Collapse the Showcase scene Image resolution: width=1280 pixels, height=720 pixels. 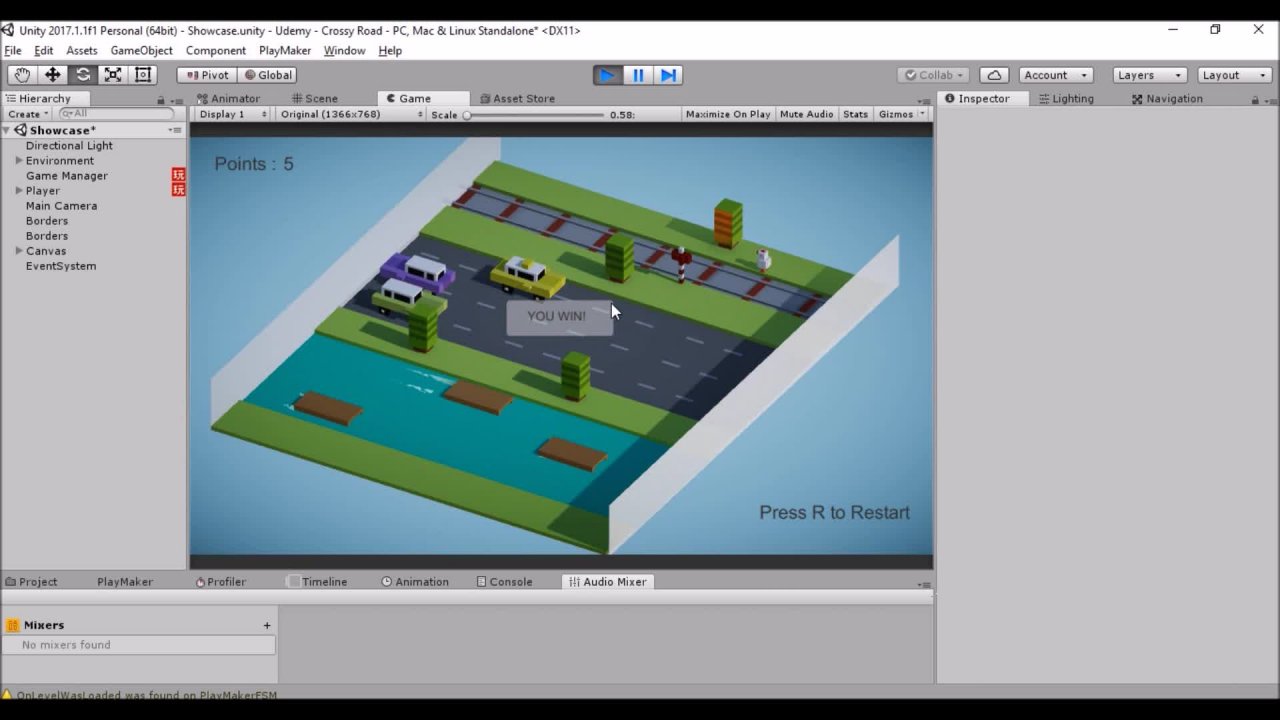click(x=7, y=130)
